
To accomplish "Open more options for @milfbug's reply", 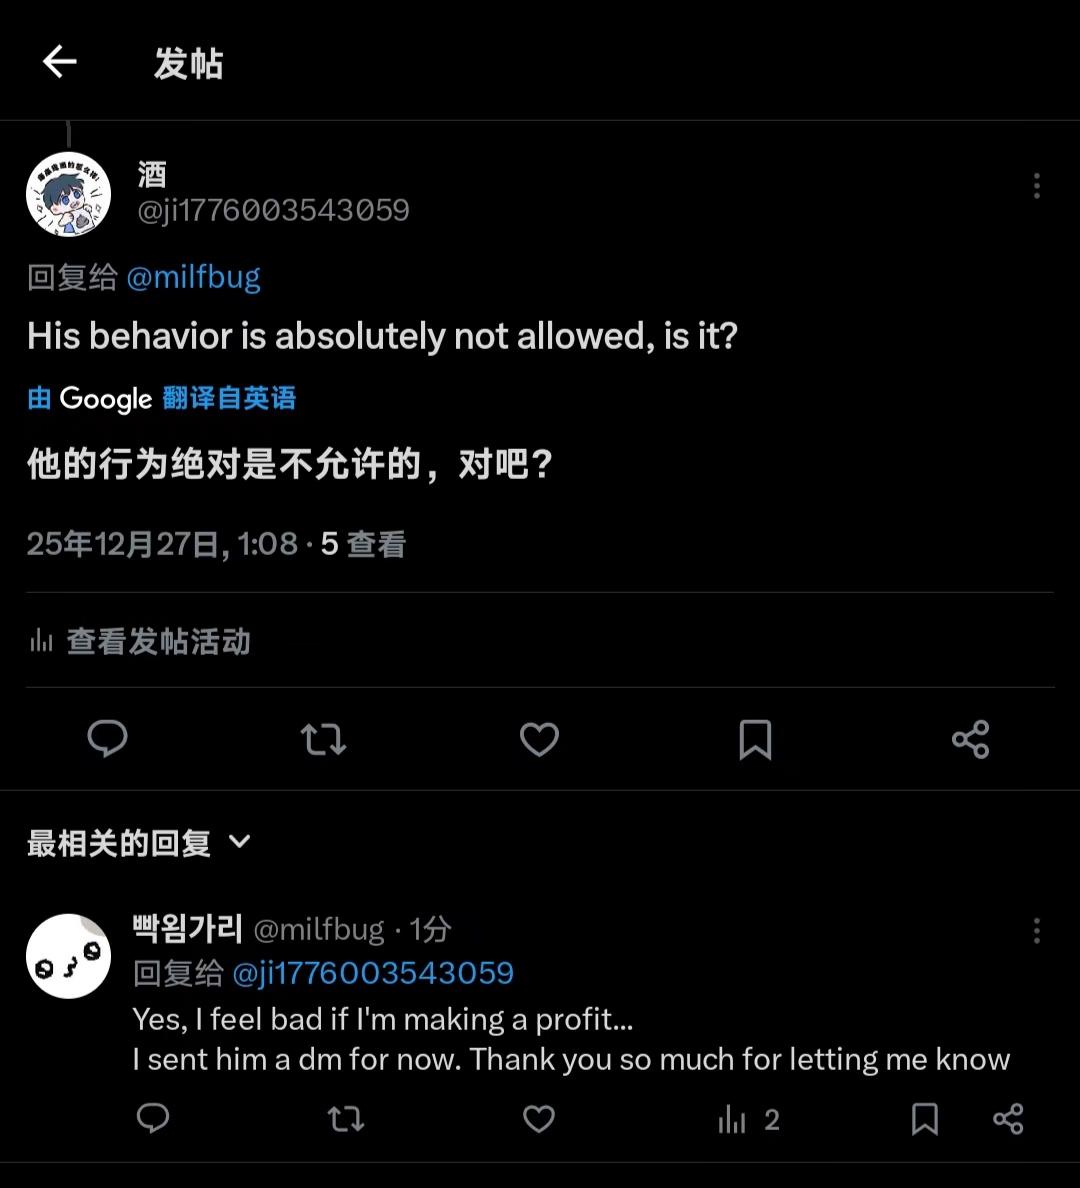I will coord(1037,931).
